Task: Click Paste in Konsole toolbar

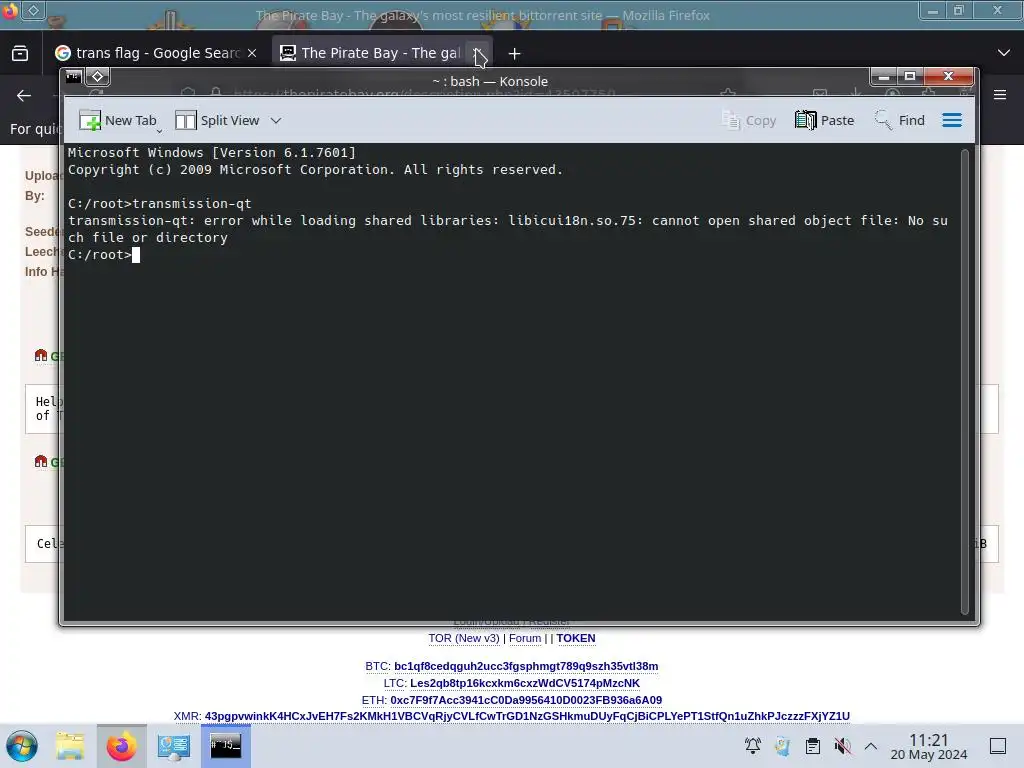Action: click(824, 120)
